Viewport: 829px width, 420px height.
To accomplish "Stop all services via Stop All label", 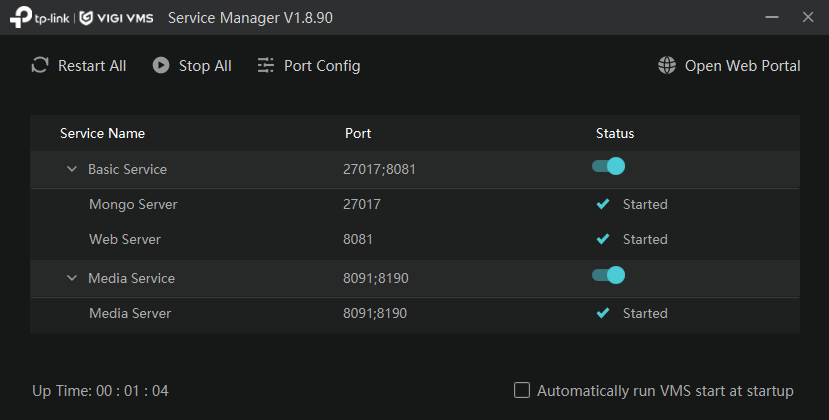I will 205,66.
